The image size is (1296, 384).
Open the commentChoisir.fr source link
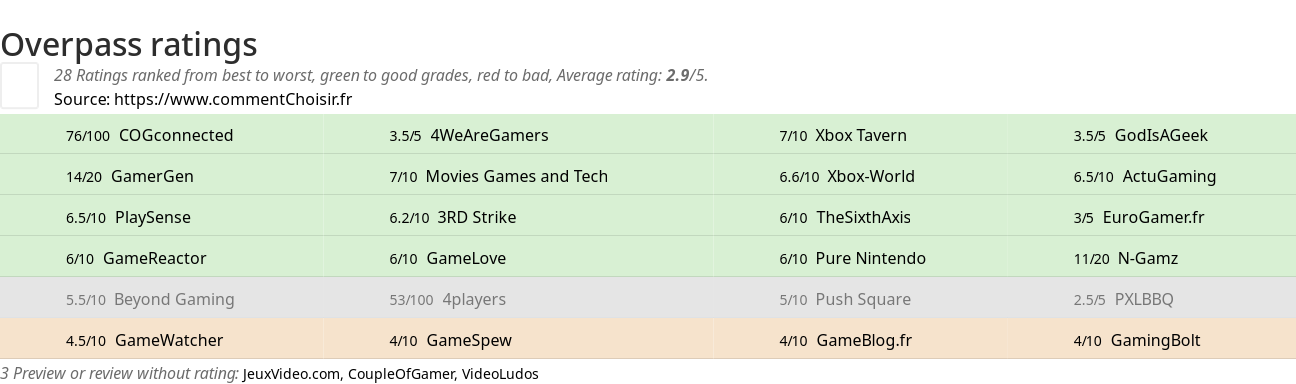click(233, 99)
